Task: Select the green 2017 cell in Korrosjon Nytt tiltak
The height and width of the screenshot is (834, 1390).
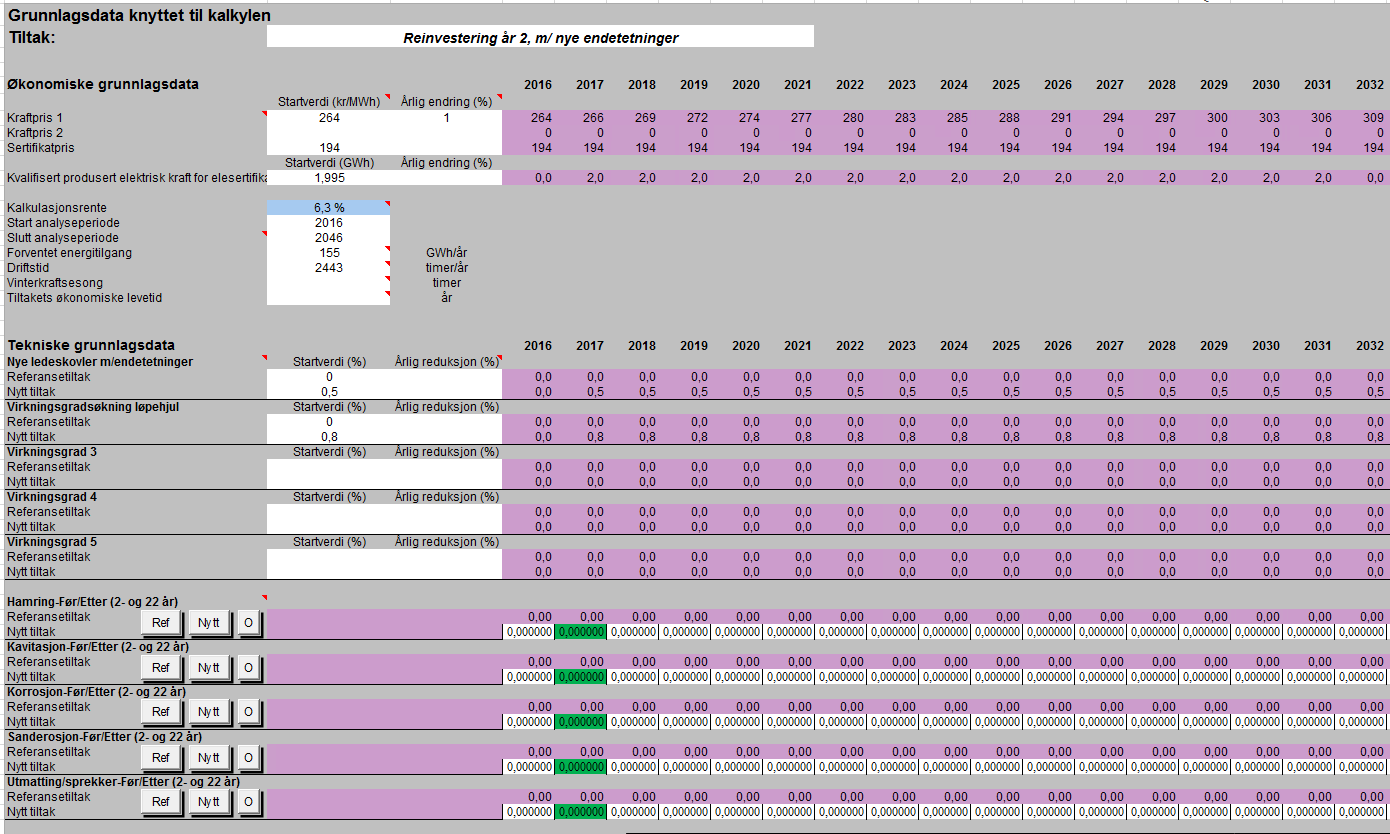Action: 580,722
